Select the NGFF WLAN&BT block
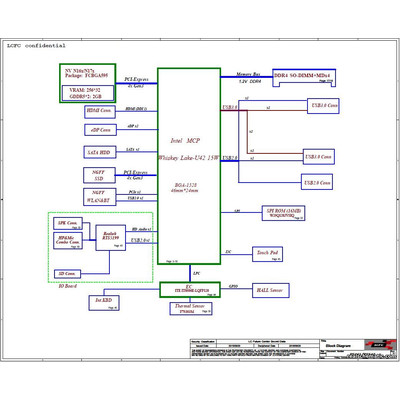400x400 pixels. 99,197
